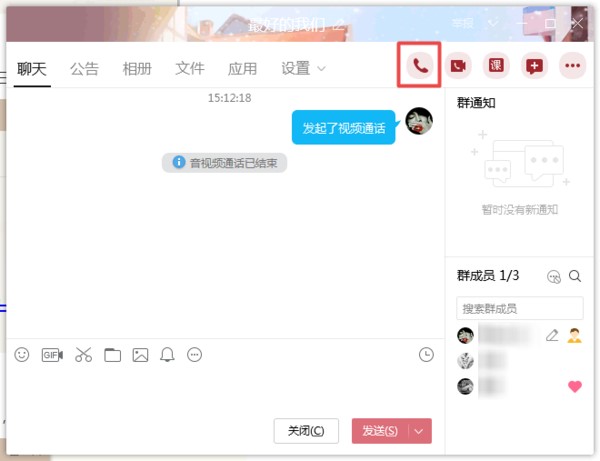Select the second group member avatar
Viewport: 600px width, 461px height.
[465, 361]
